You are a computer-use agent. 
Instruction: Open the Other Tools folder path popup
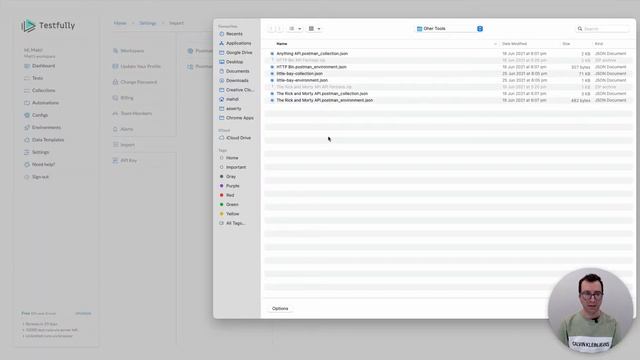point(450,29)
